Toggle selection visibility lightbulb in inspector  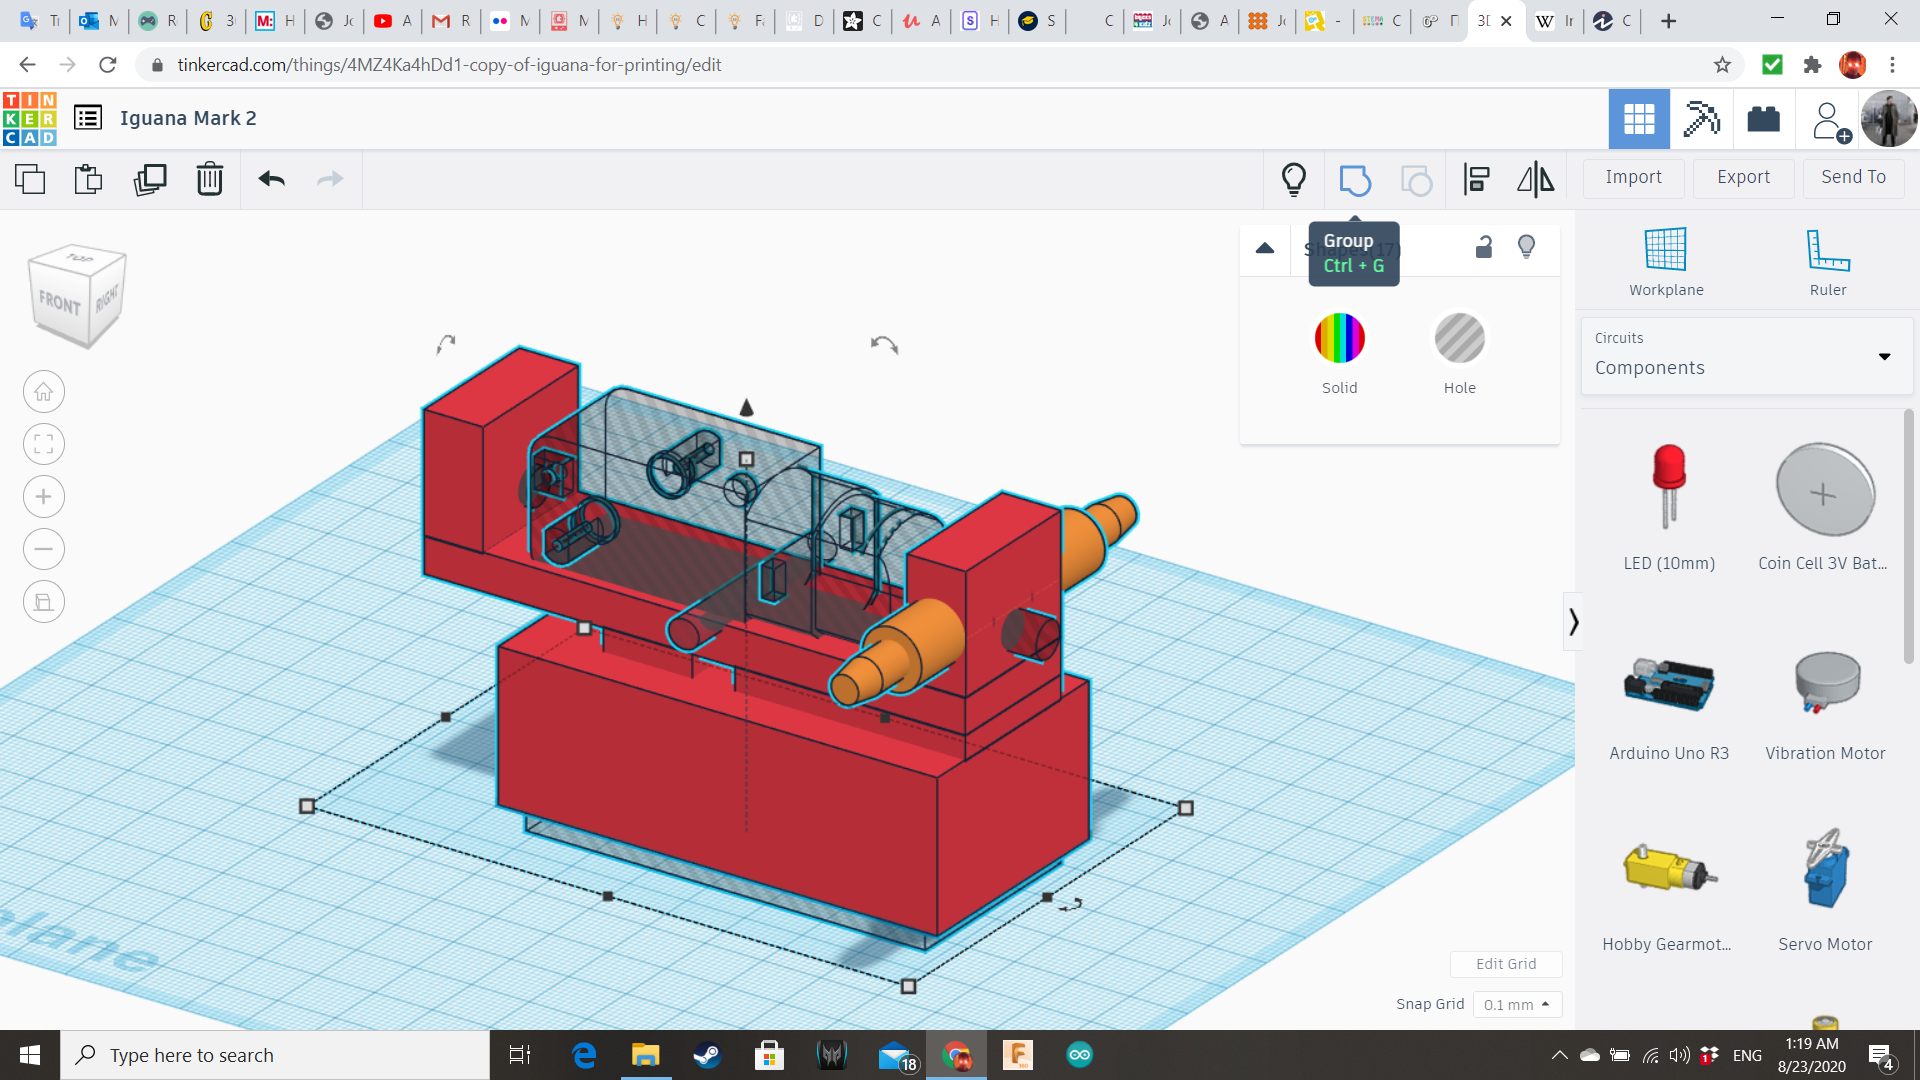(x=1526, y=247)
